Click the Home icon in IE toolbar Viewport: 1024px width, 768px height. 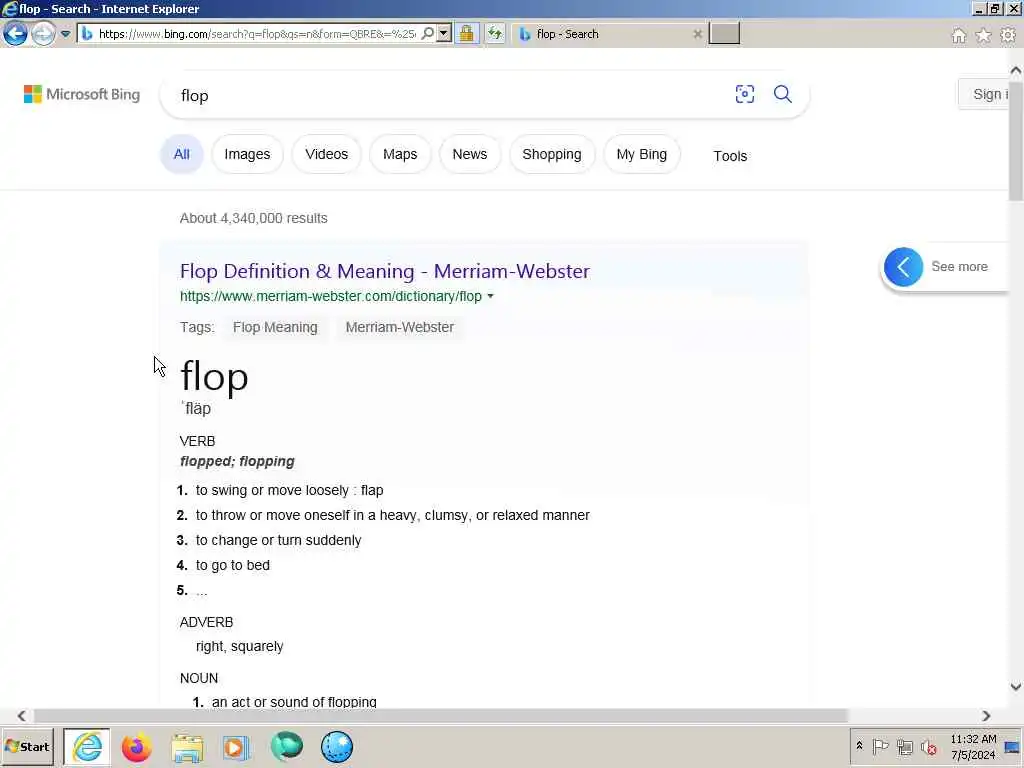tap(959, 35)
